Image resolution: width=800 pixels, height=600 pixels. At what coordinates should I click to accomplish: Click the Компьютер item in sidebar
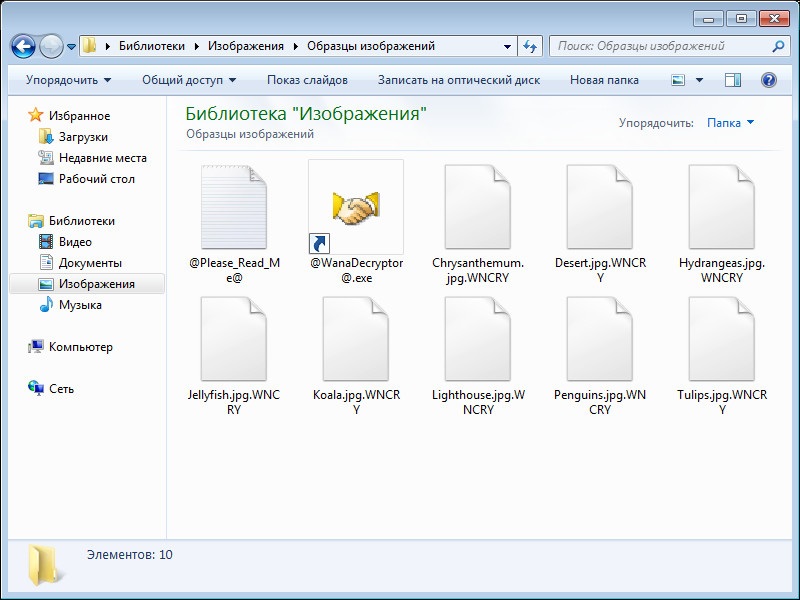[80, 347]
